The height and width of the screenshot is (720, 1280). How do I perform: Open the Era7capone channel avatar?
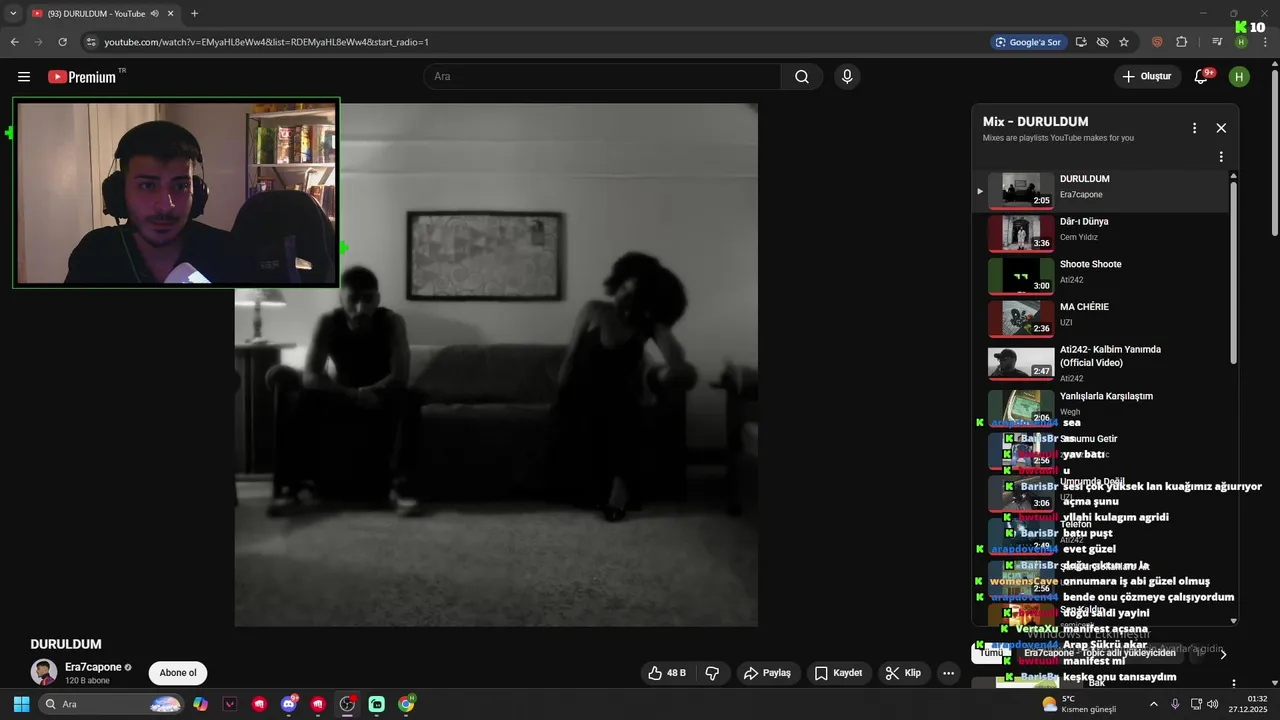point(44,672)
